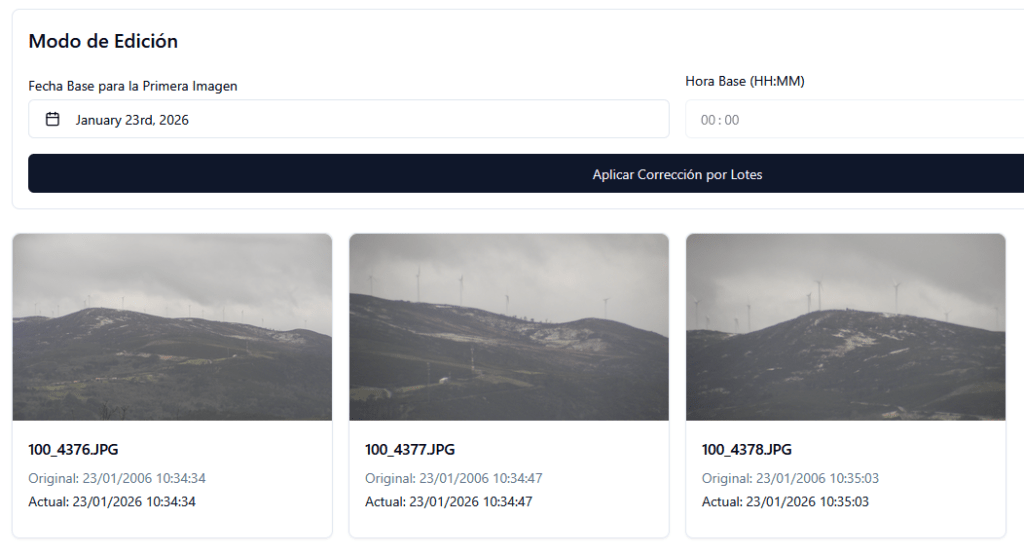Viewport: 1024px width, 555px height.
Task: Click the 100_4377.JPG file name
Action: [x=410, y=450]
